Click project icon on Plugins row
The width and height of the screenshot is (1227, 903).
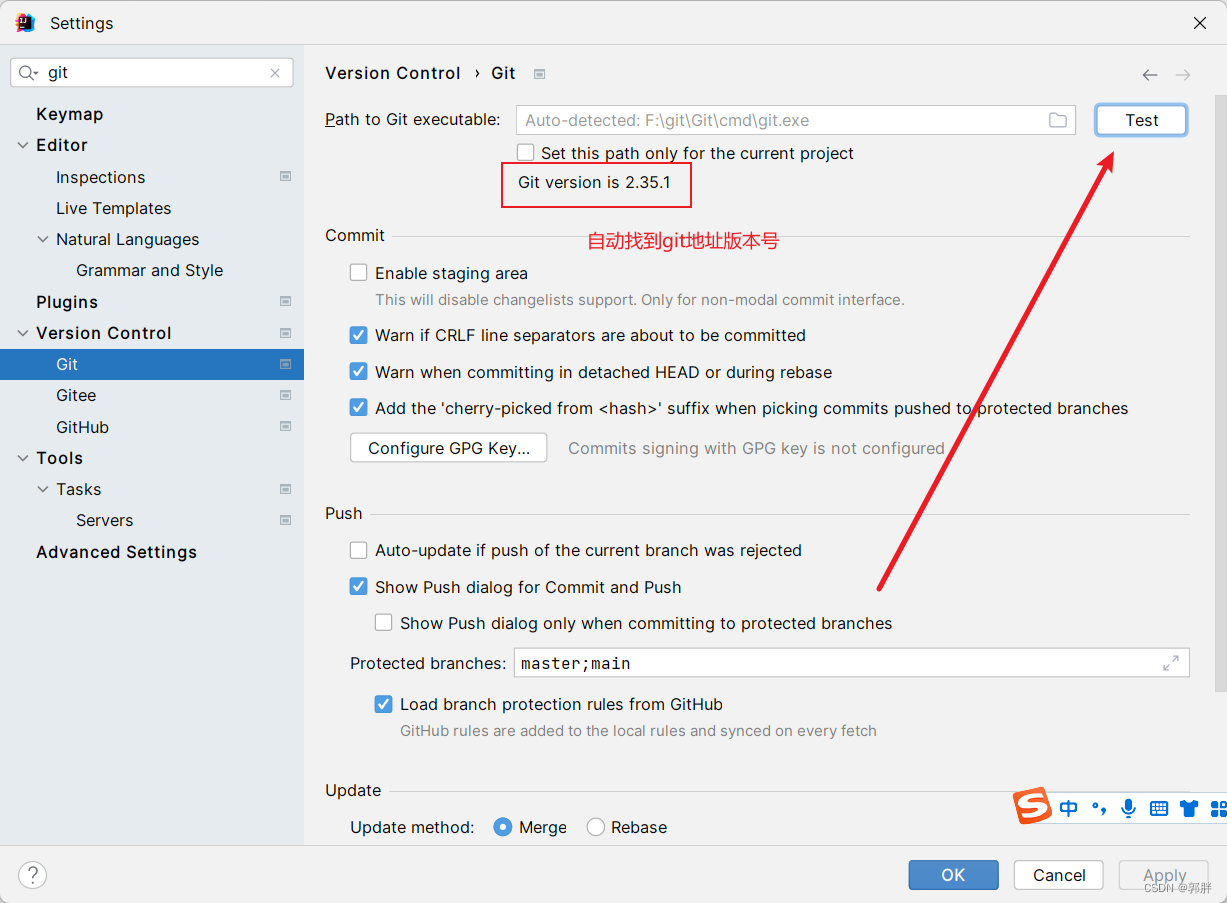click(x=286, y=302)
